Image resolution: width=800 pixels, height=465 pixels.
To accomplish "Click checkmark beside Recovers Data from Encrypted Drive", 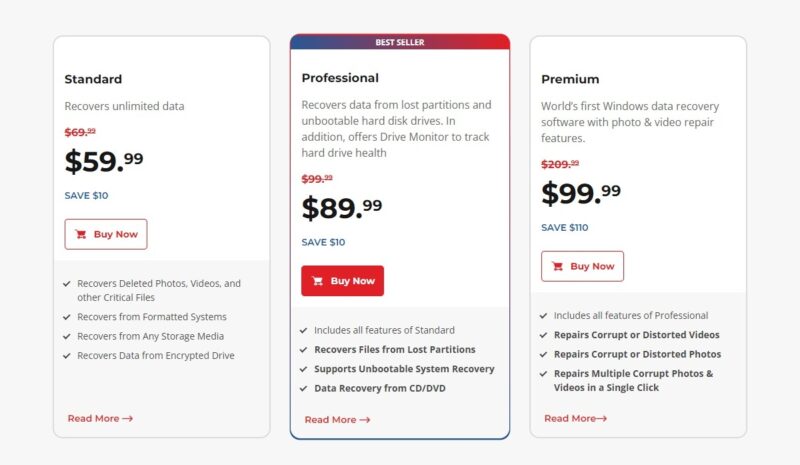I will (x=67, y=355).
